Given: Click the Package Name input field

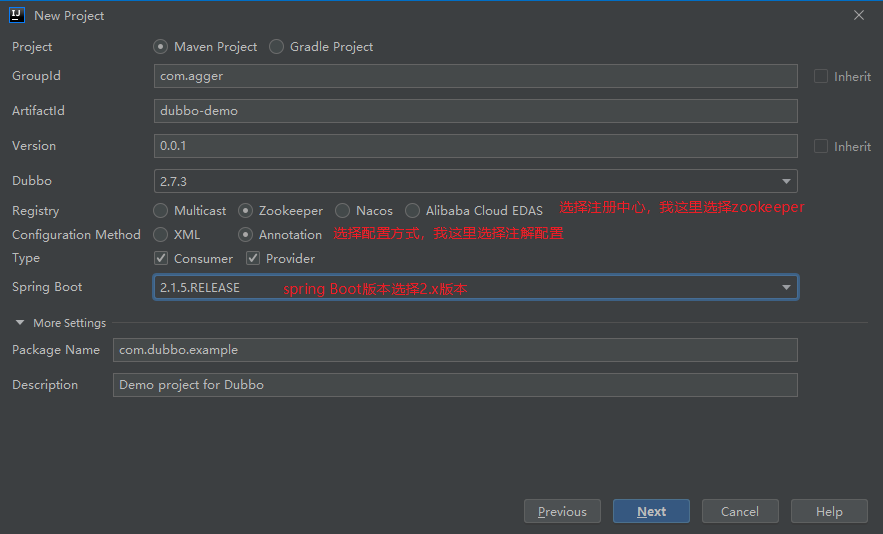Looking at the screenshot, I should (455, 350).
